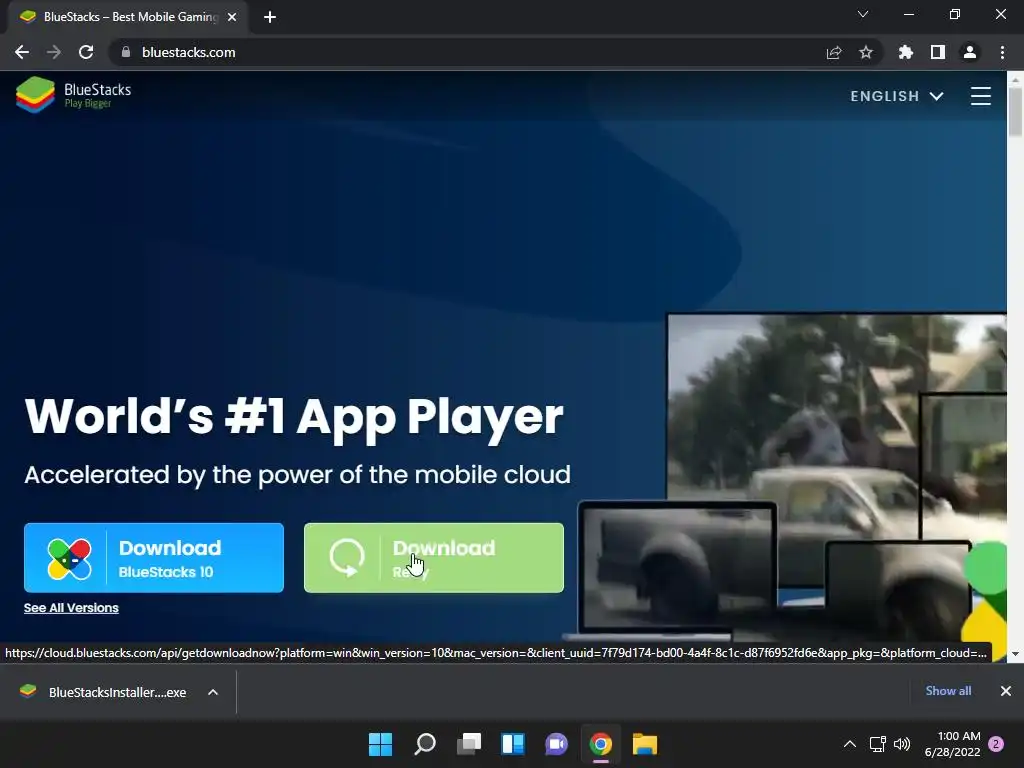Share this page icon in address bar
The width and height of the screenshot is (1024, 768).
click(x=834, y=52)
